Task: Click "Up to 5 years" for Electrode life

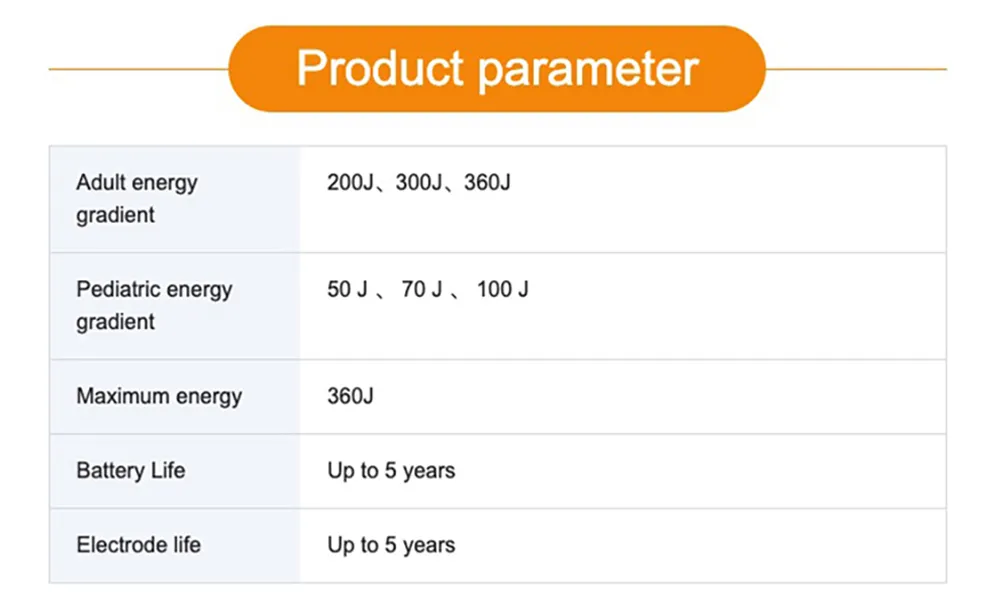Action: pos(391,545)
